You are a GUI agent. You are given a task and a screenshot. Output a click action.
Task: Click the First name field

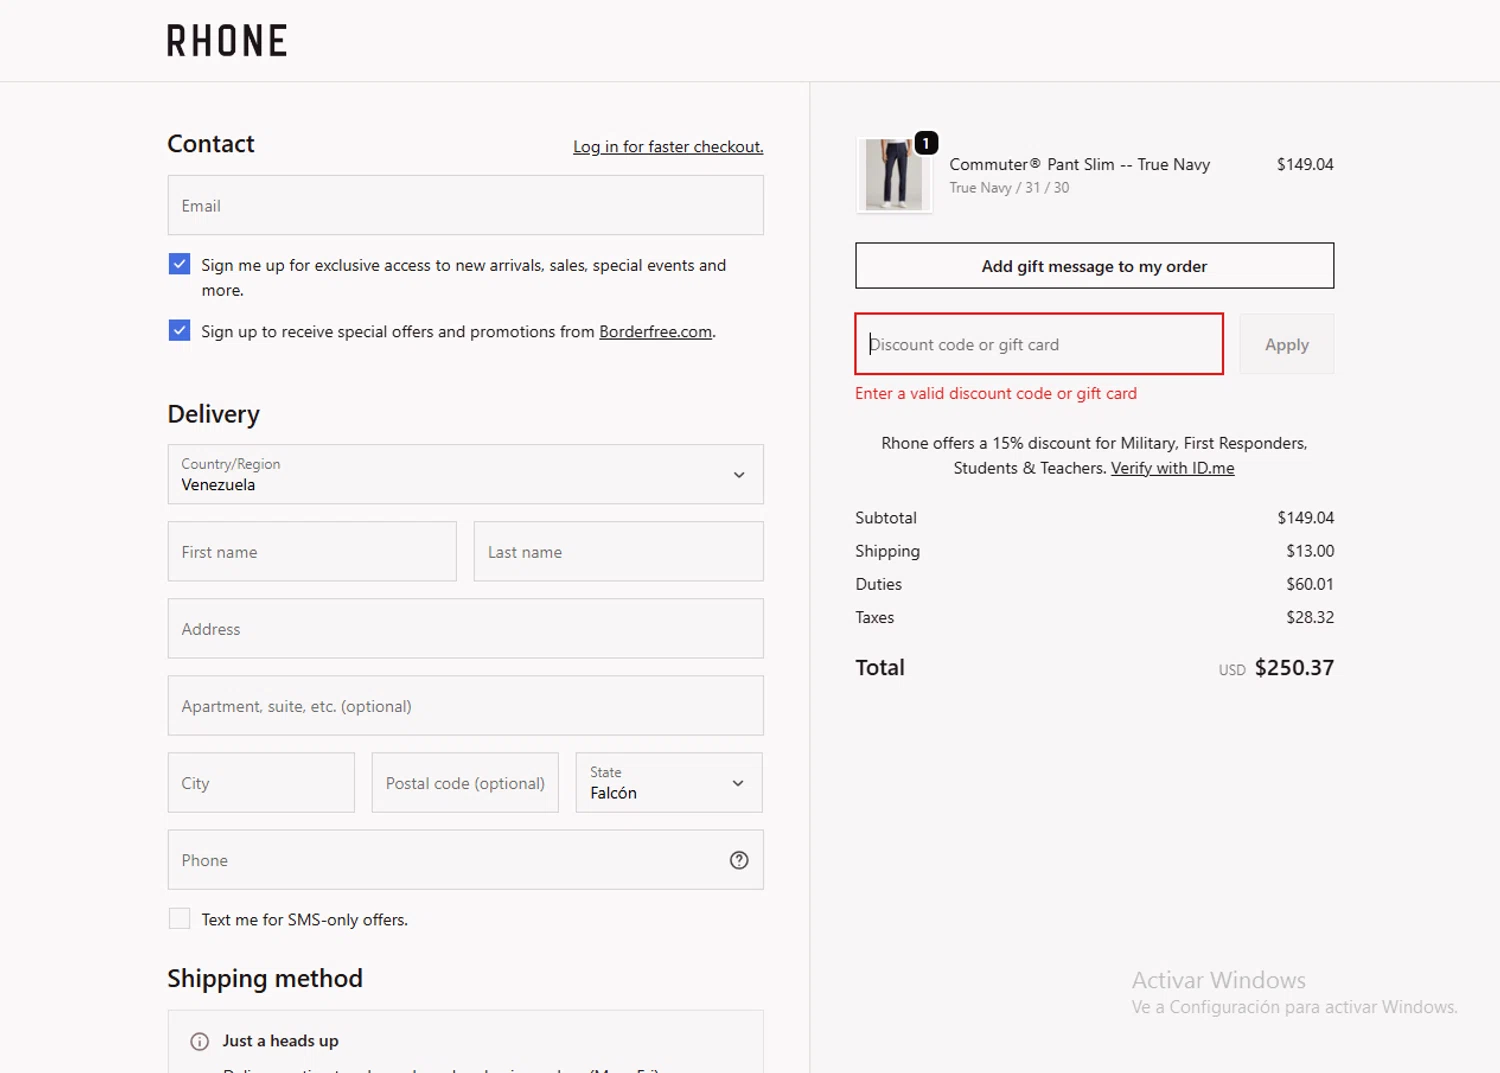(x=312, y=551)
